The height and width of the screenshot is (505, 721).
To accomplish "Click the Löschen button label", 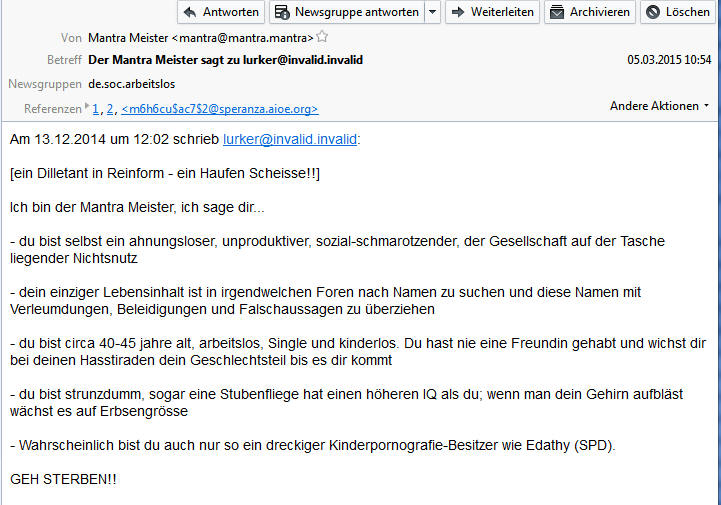I will coord(688,12).
